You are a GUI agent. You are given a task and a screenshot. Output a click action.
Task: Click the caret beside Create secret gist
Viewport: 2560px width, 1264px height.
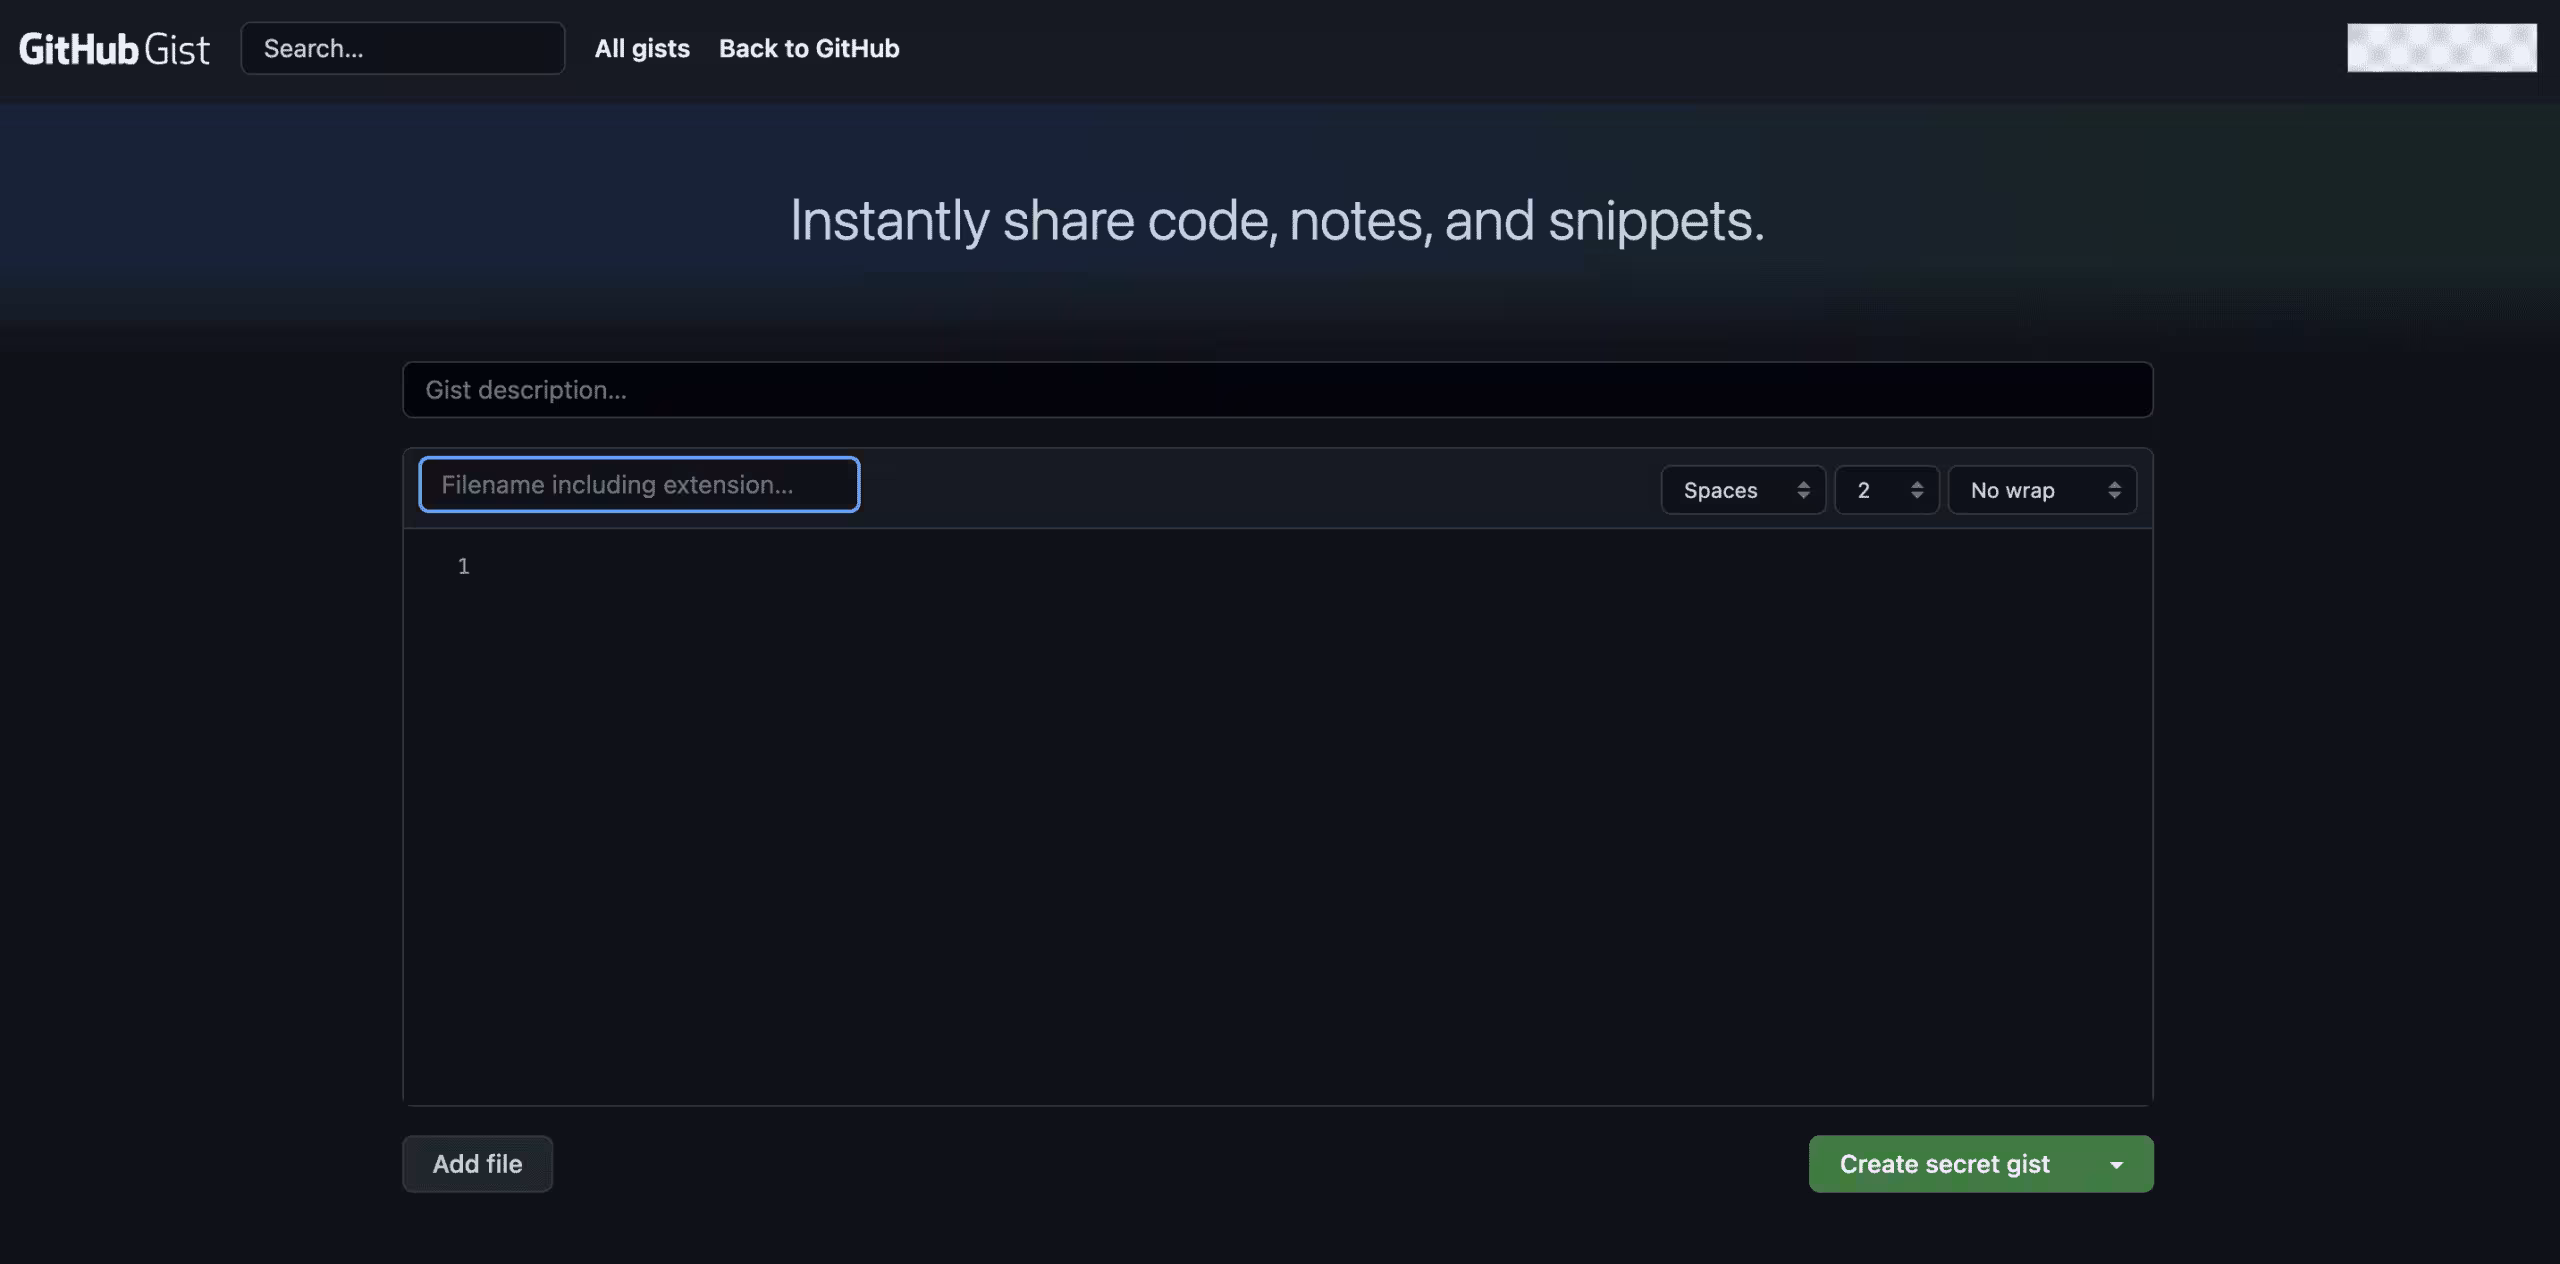2116,1164
